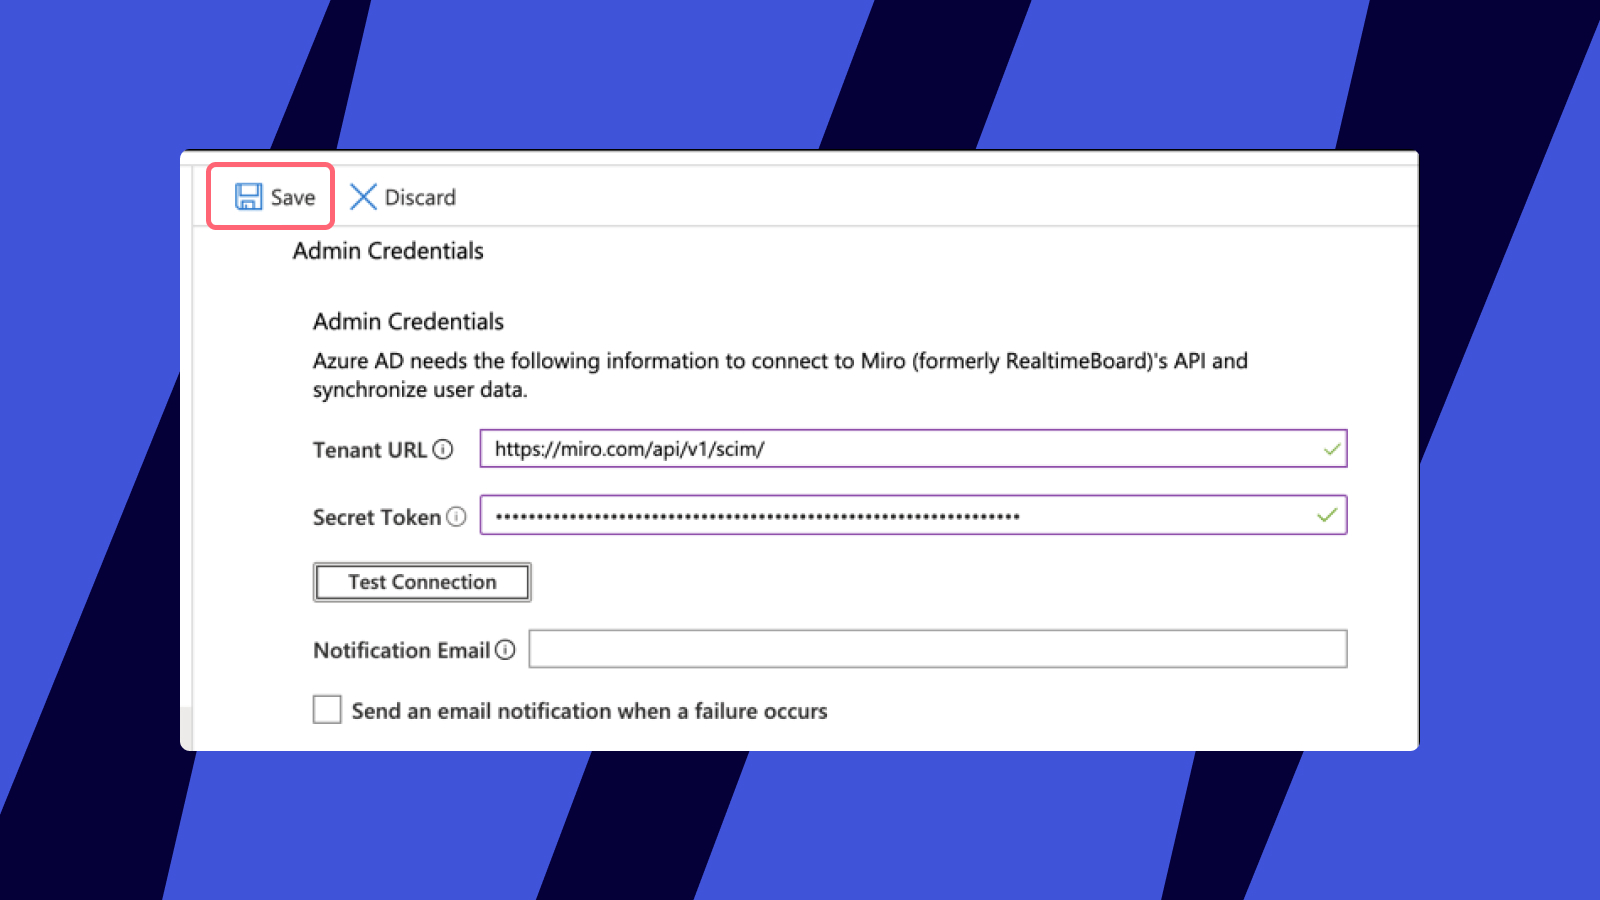Click the Save text in toolbar
This screenshot has width=1600, height=900.
293,198
